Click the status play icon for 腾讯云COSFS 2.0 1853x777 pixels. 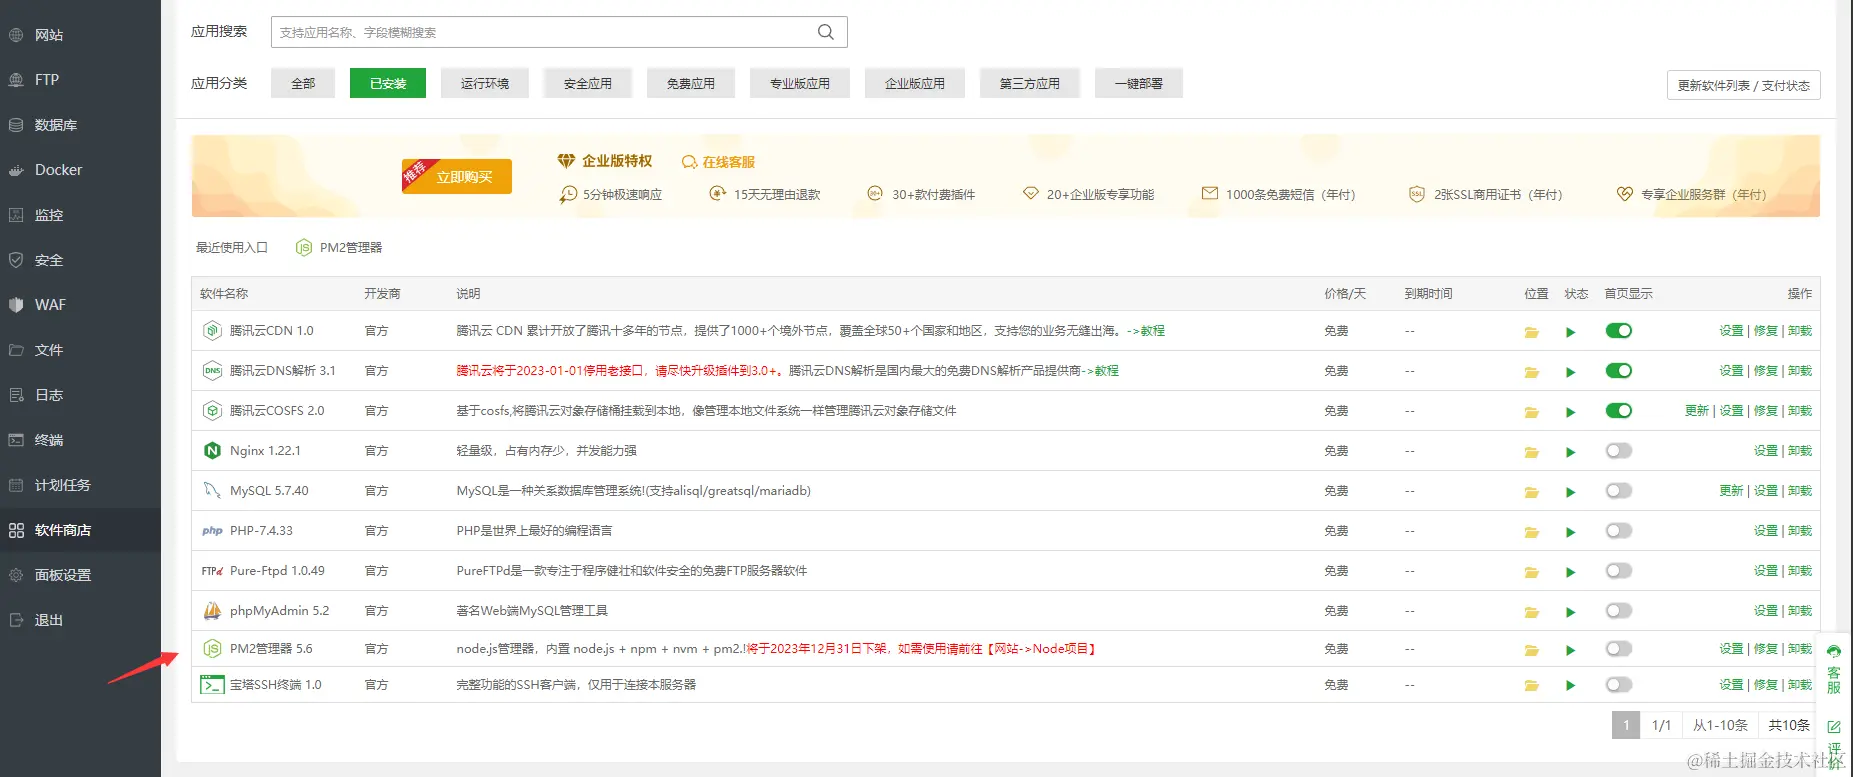(x=1570, y=412)
